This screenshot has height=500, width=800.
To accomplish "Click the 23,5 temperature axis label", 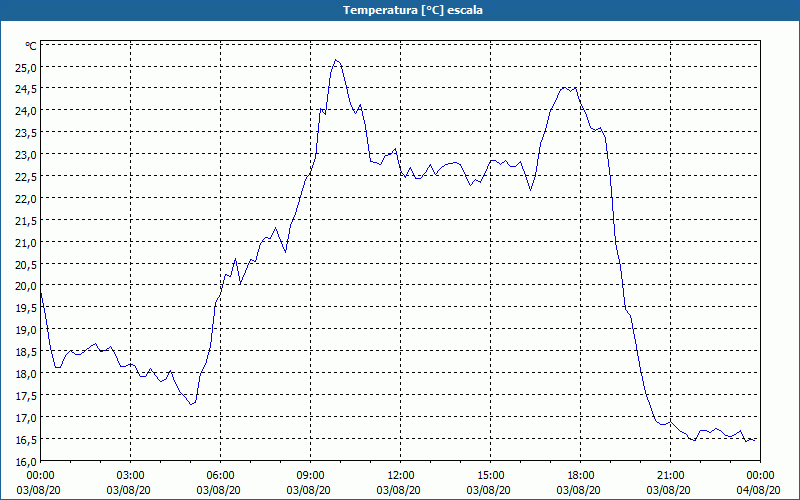I will click(x=27, y=133).
